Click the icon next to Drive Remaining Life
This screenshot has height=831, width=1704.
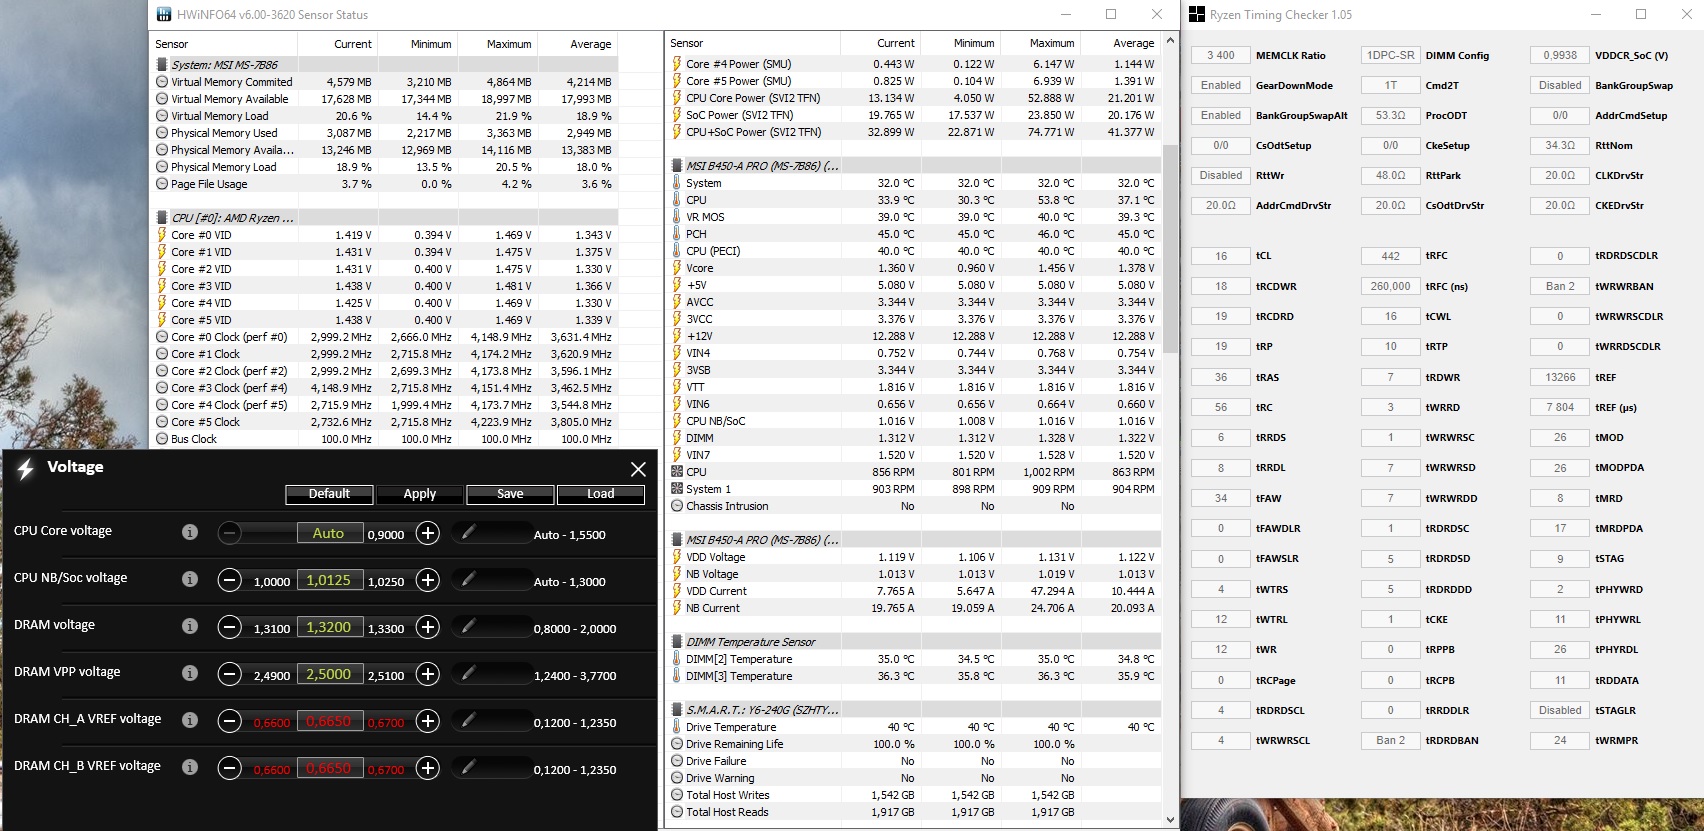coord(677,744)
